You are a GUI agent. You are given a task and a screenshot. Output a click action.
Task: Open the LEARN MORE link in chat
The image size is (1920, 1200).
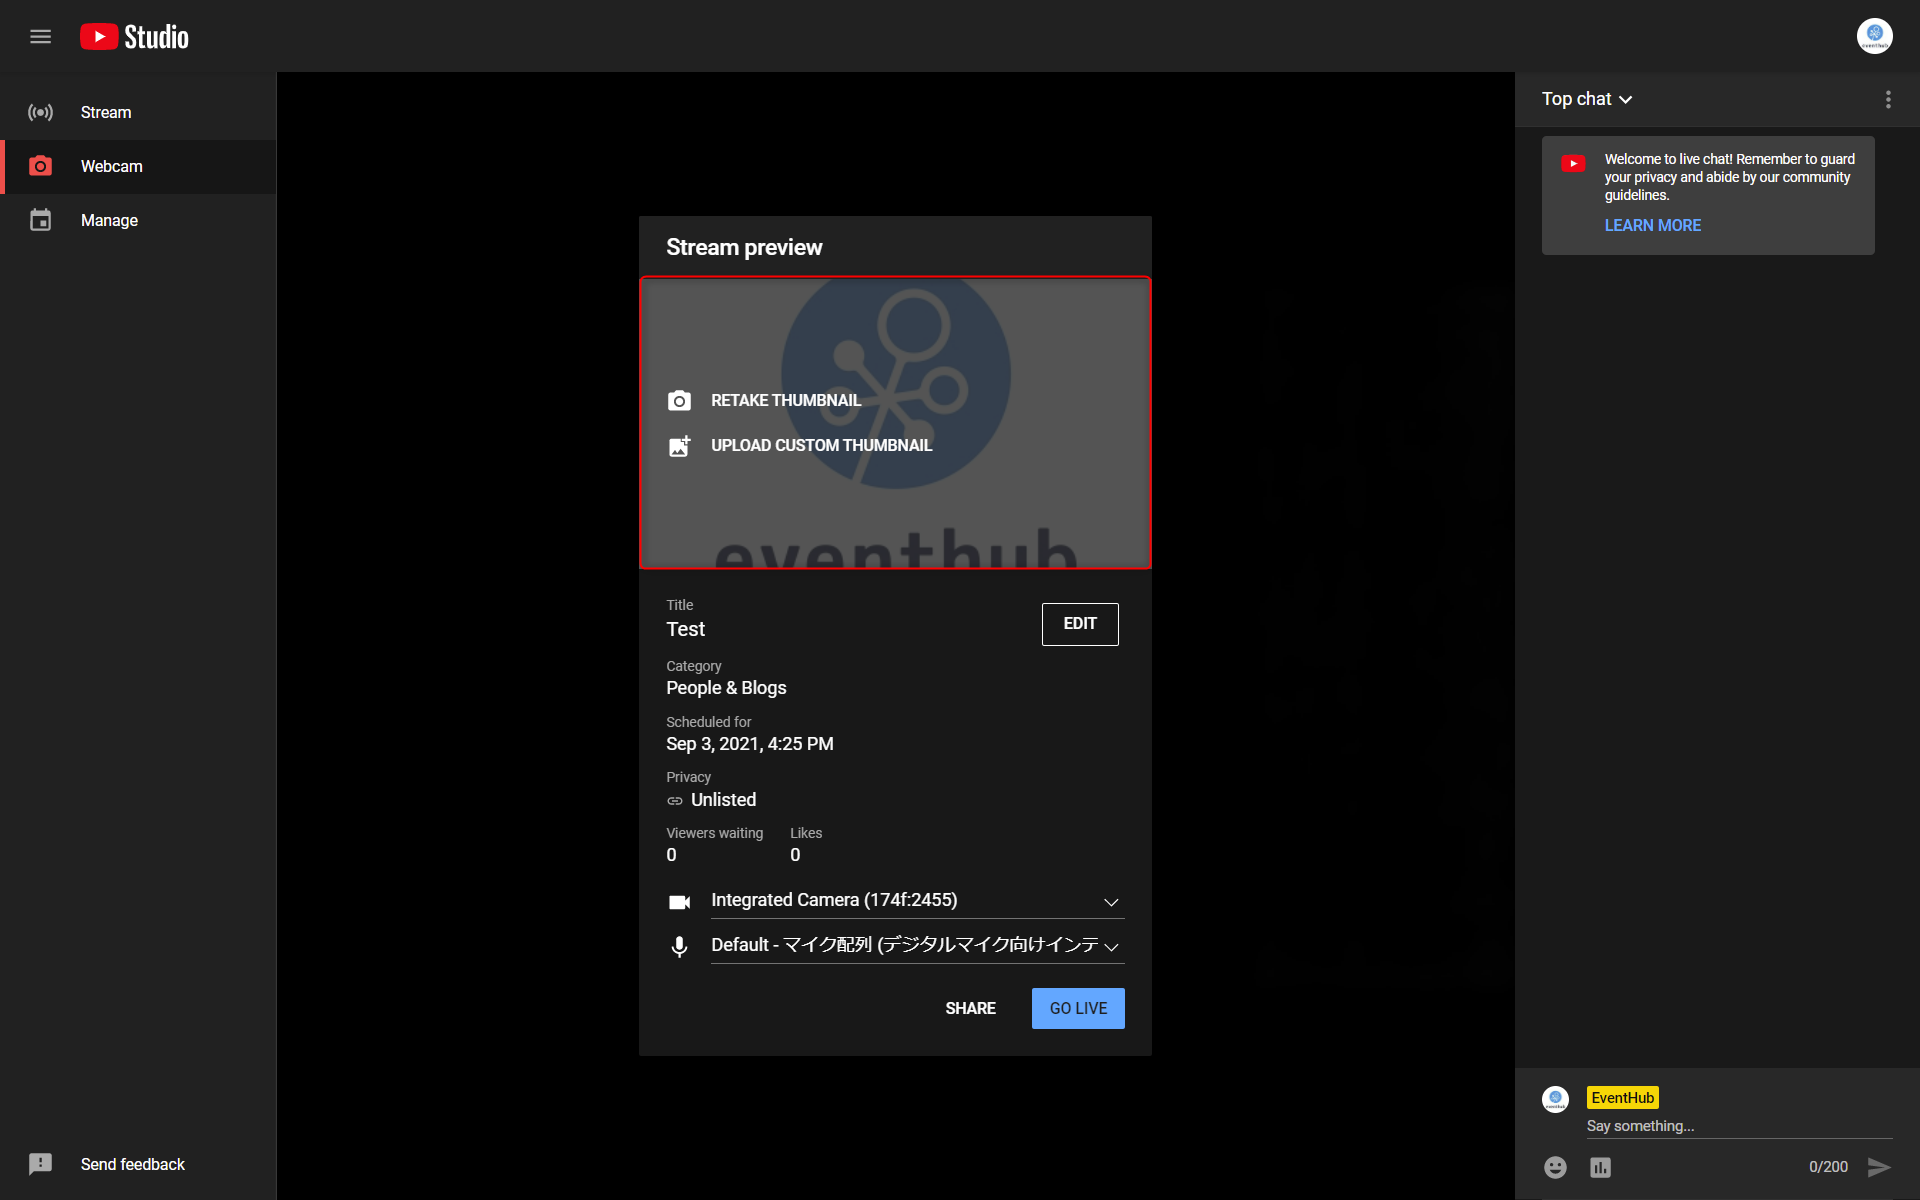coord(1652,226)
